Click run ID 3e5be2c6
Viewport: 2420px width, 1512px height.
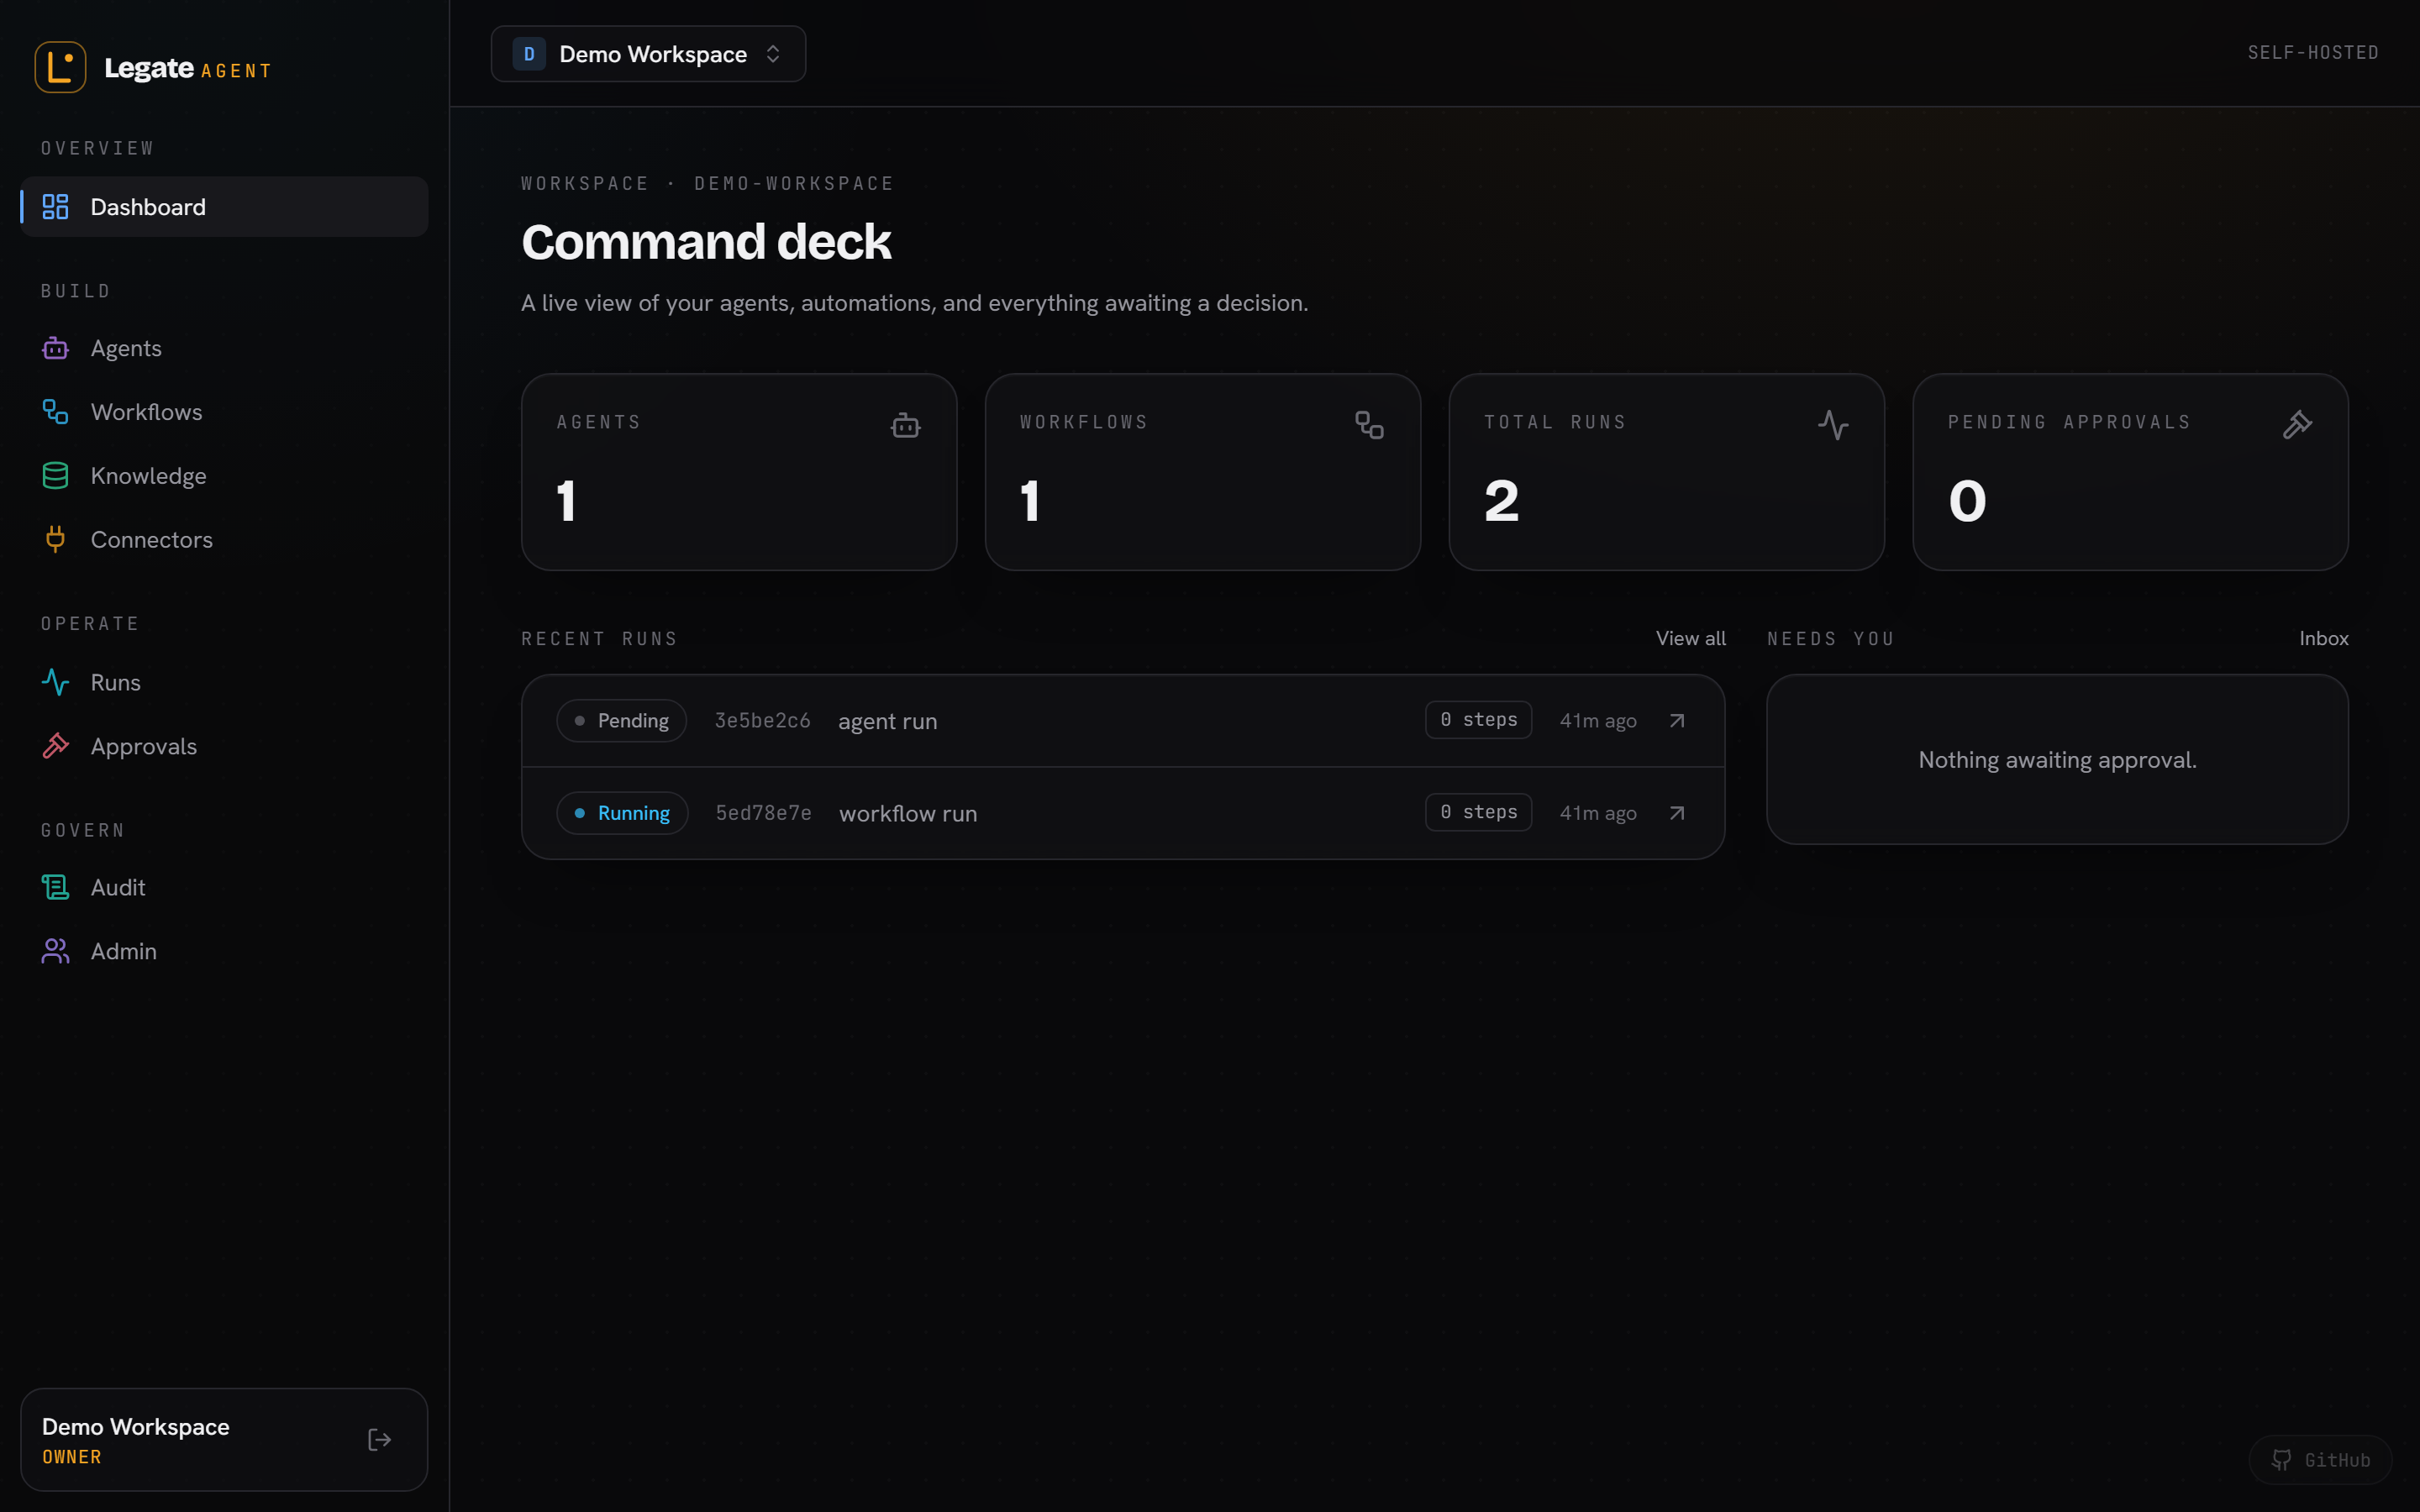[762, 721]
